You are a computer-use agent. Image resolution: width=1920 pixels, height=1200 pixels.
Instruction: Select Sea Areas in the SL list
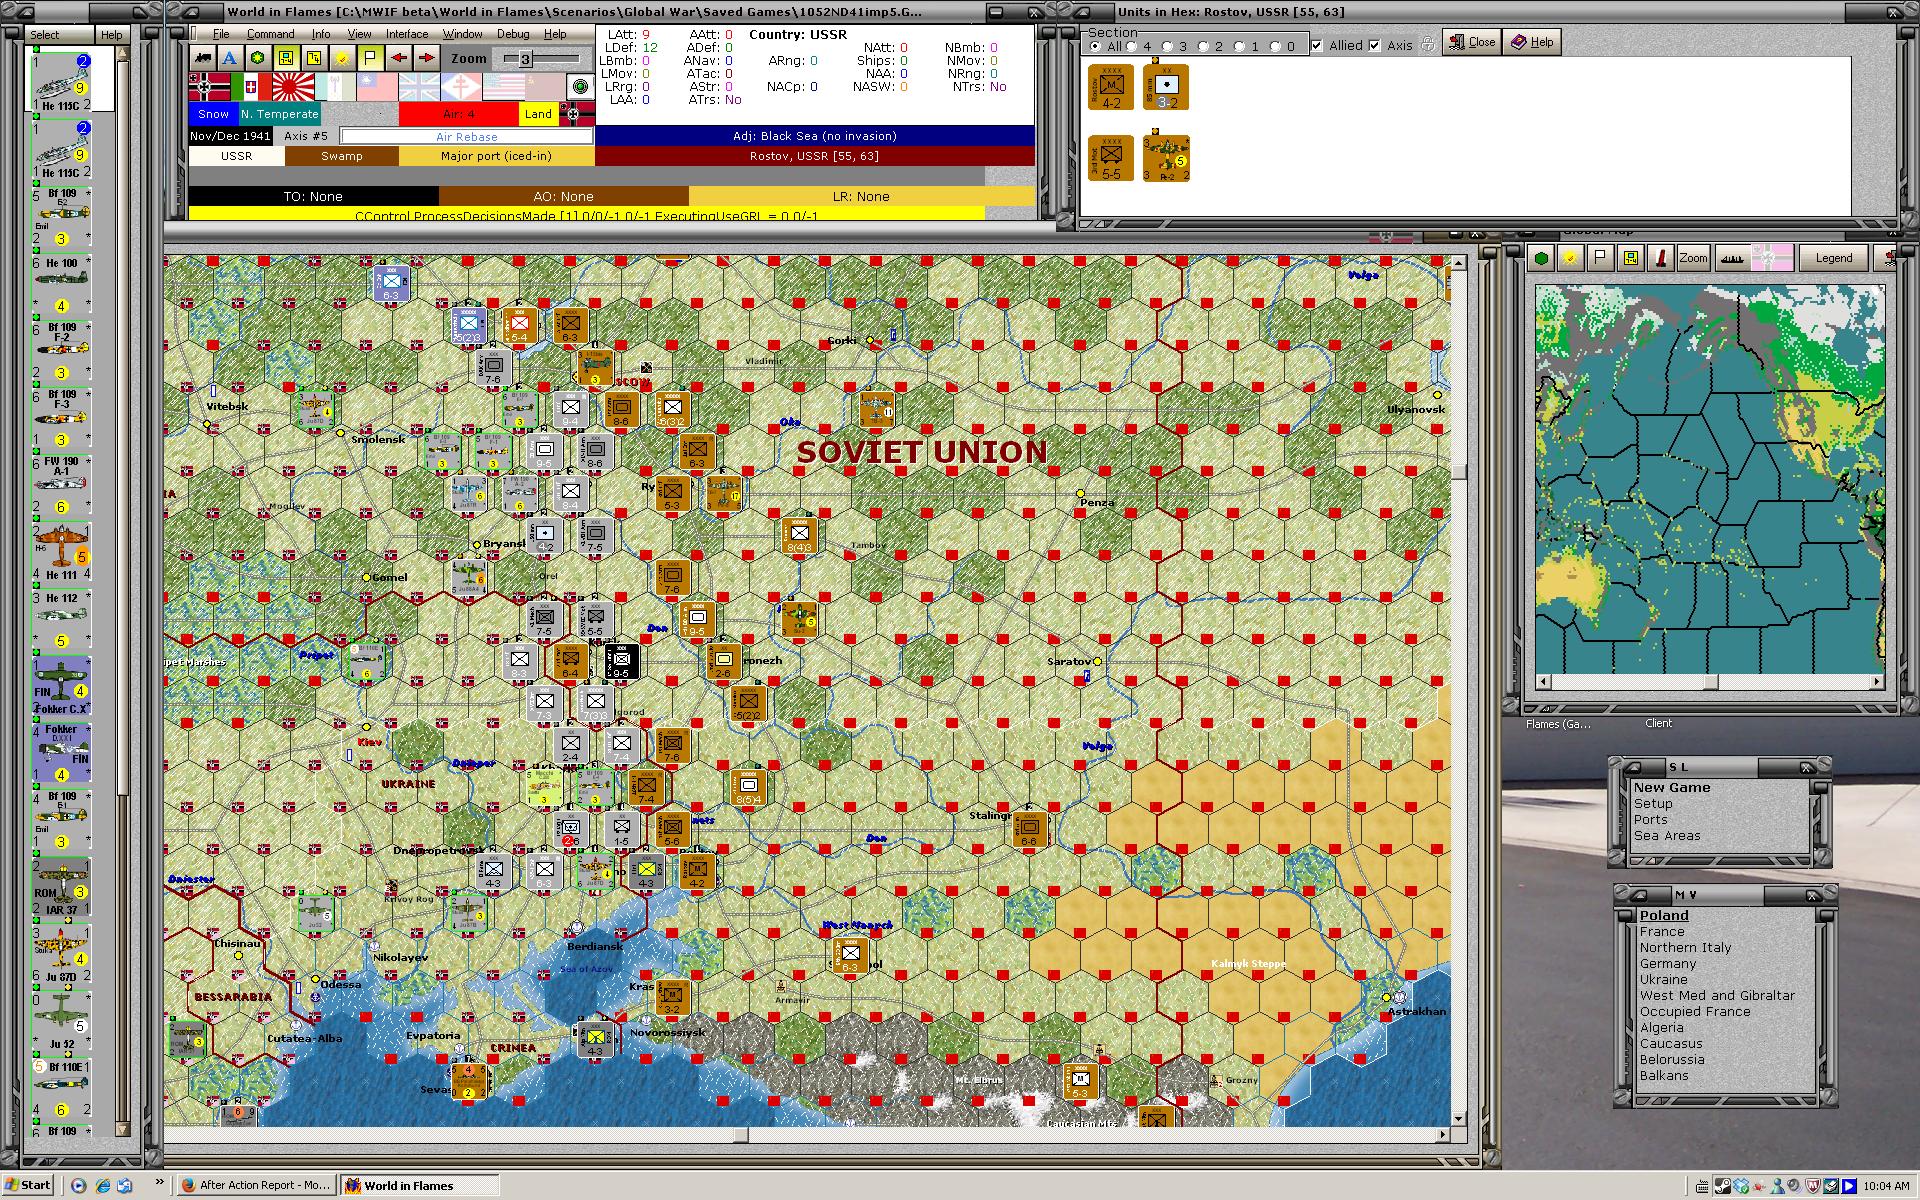[x=1667, y=836]
